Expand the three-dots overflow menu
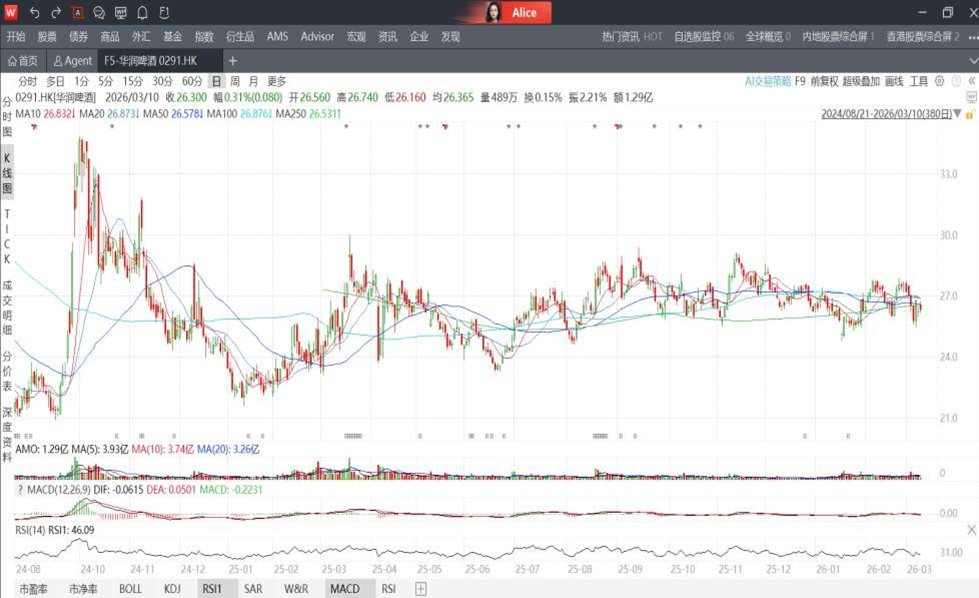Viewport: 979px width, 598px height. pos(969,37)
